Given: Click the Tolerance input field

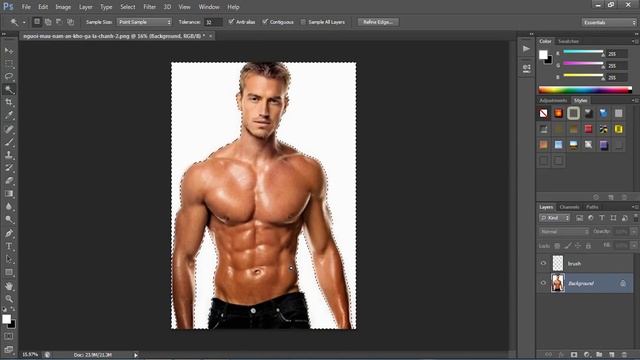Looking at the screenshot, I should [x=213, y=22].
